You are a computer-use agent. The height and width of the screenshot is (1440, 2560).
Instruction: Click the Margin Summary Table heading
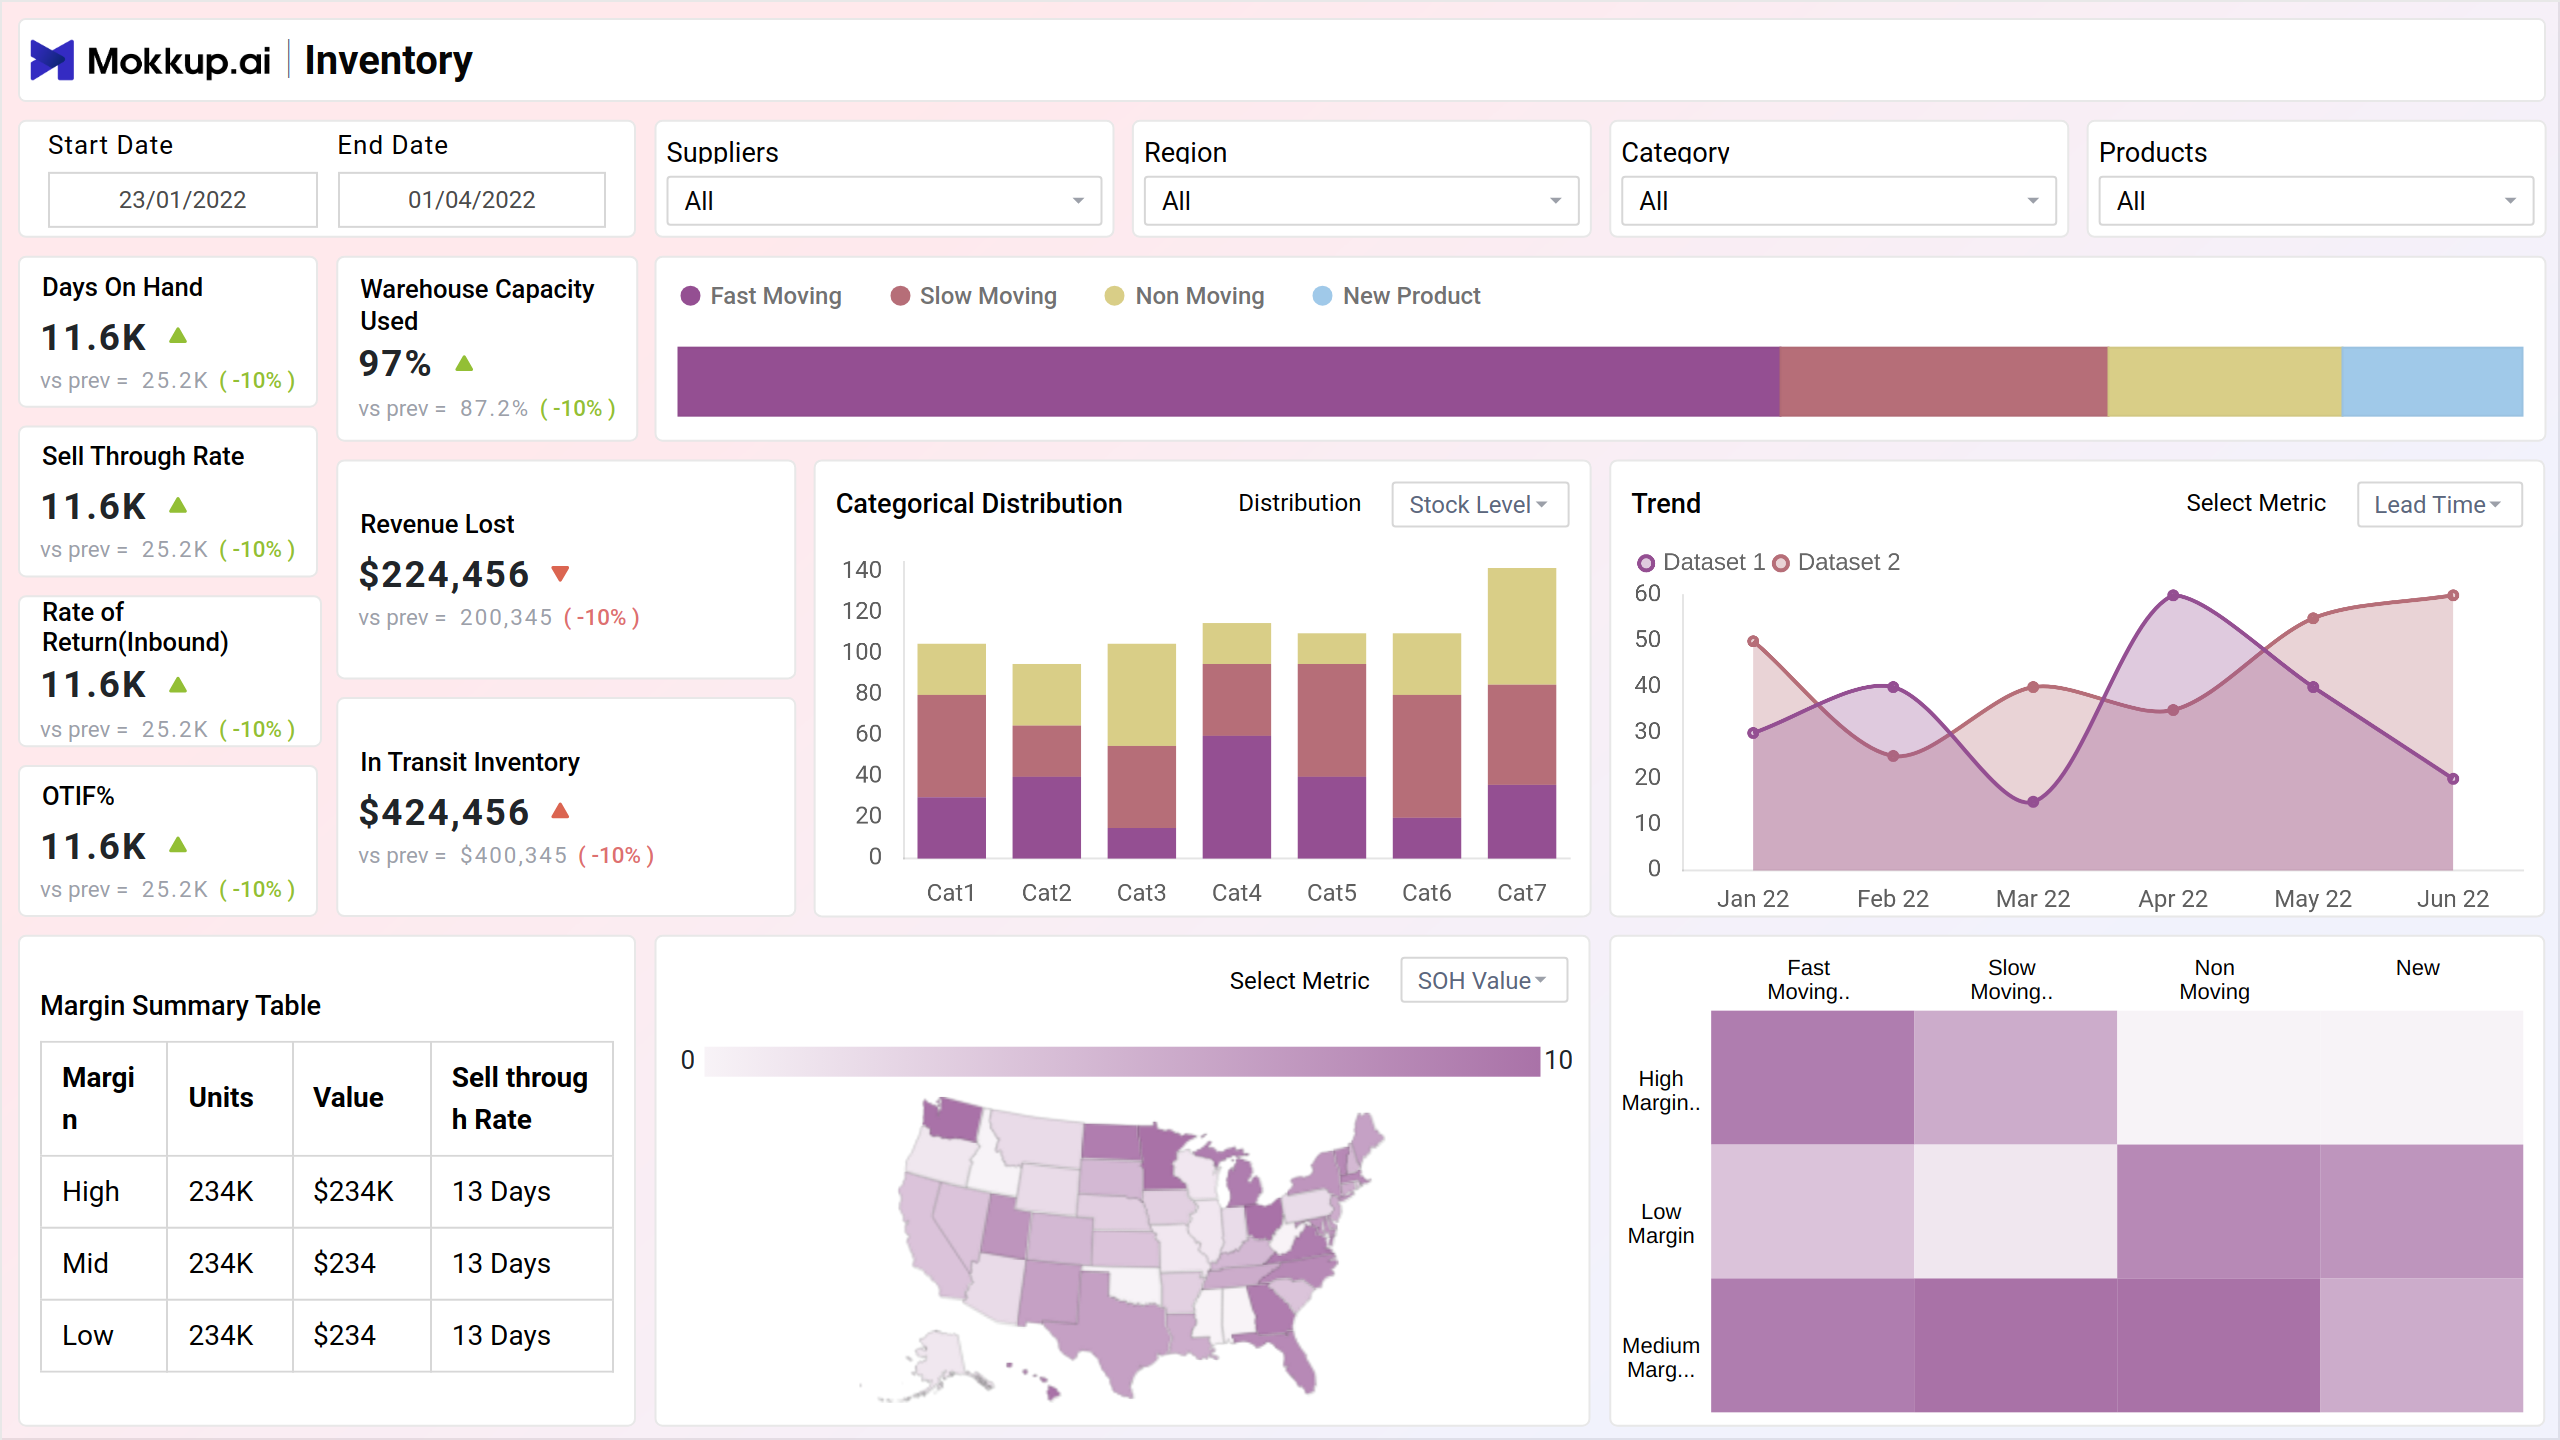click(x=181, y=1005)
